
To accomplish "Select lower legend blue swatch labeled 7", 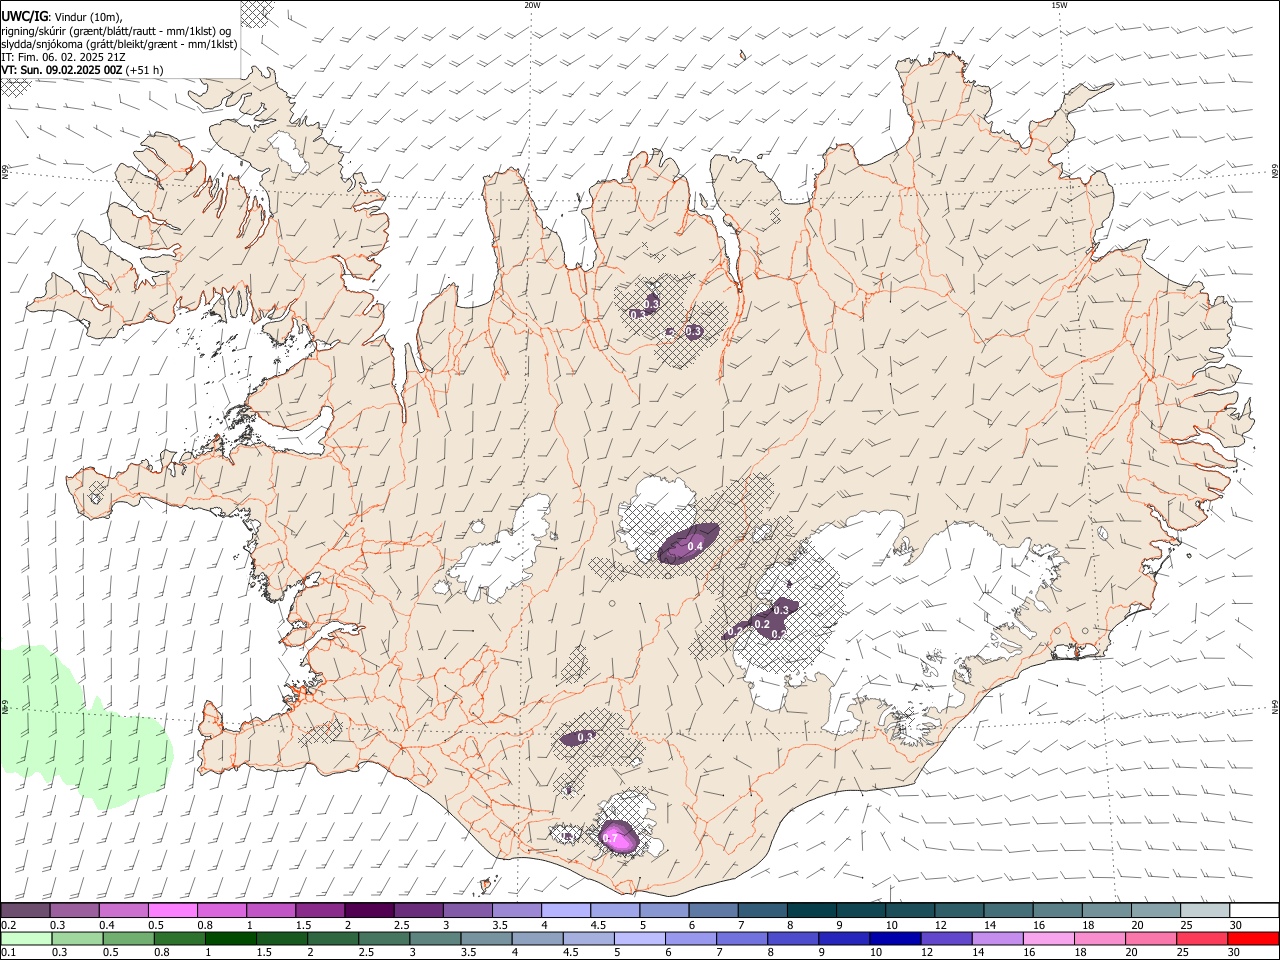I will click(x=742, y=938).
